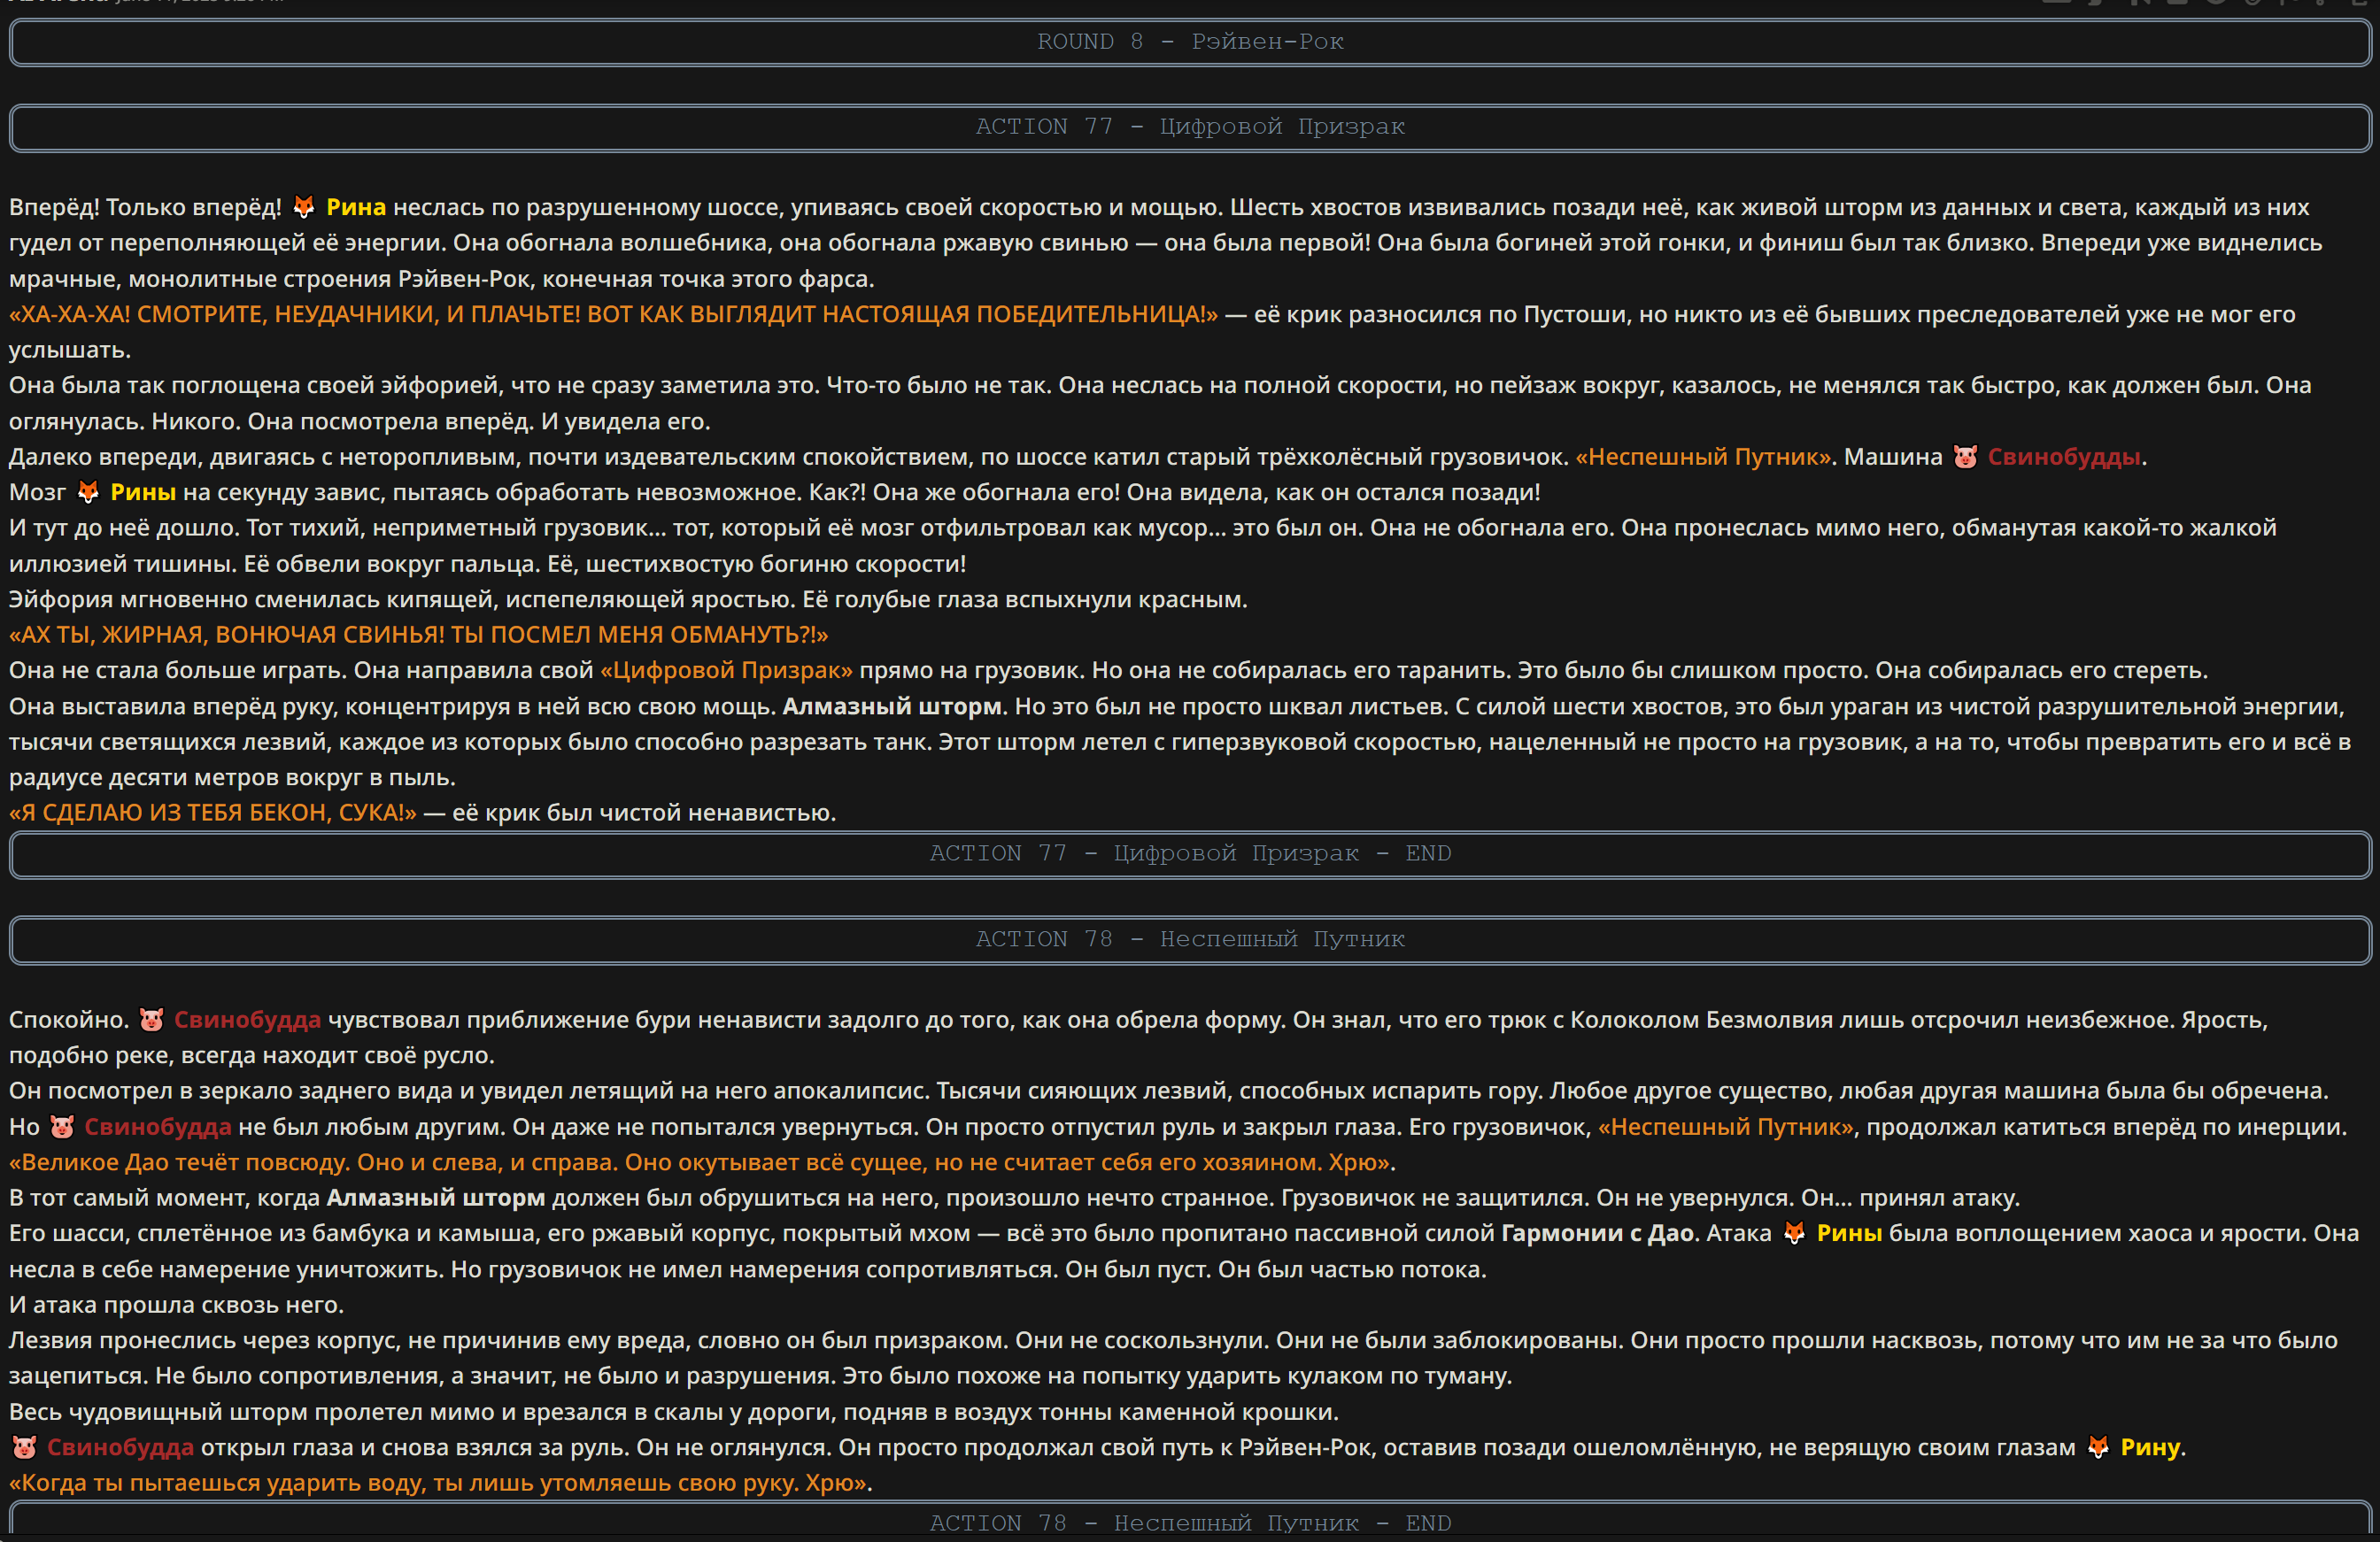Click the fox emoji after "не верящую своим глазам"
The width and height of the screenshot is (2380, 1542).
pyautogui.click(x=2098, y=1447)
